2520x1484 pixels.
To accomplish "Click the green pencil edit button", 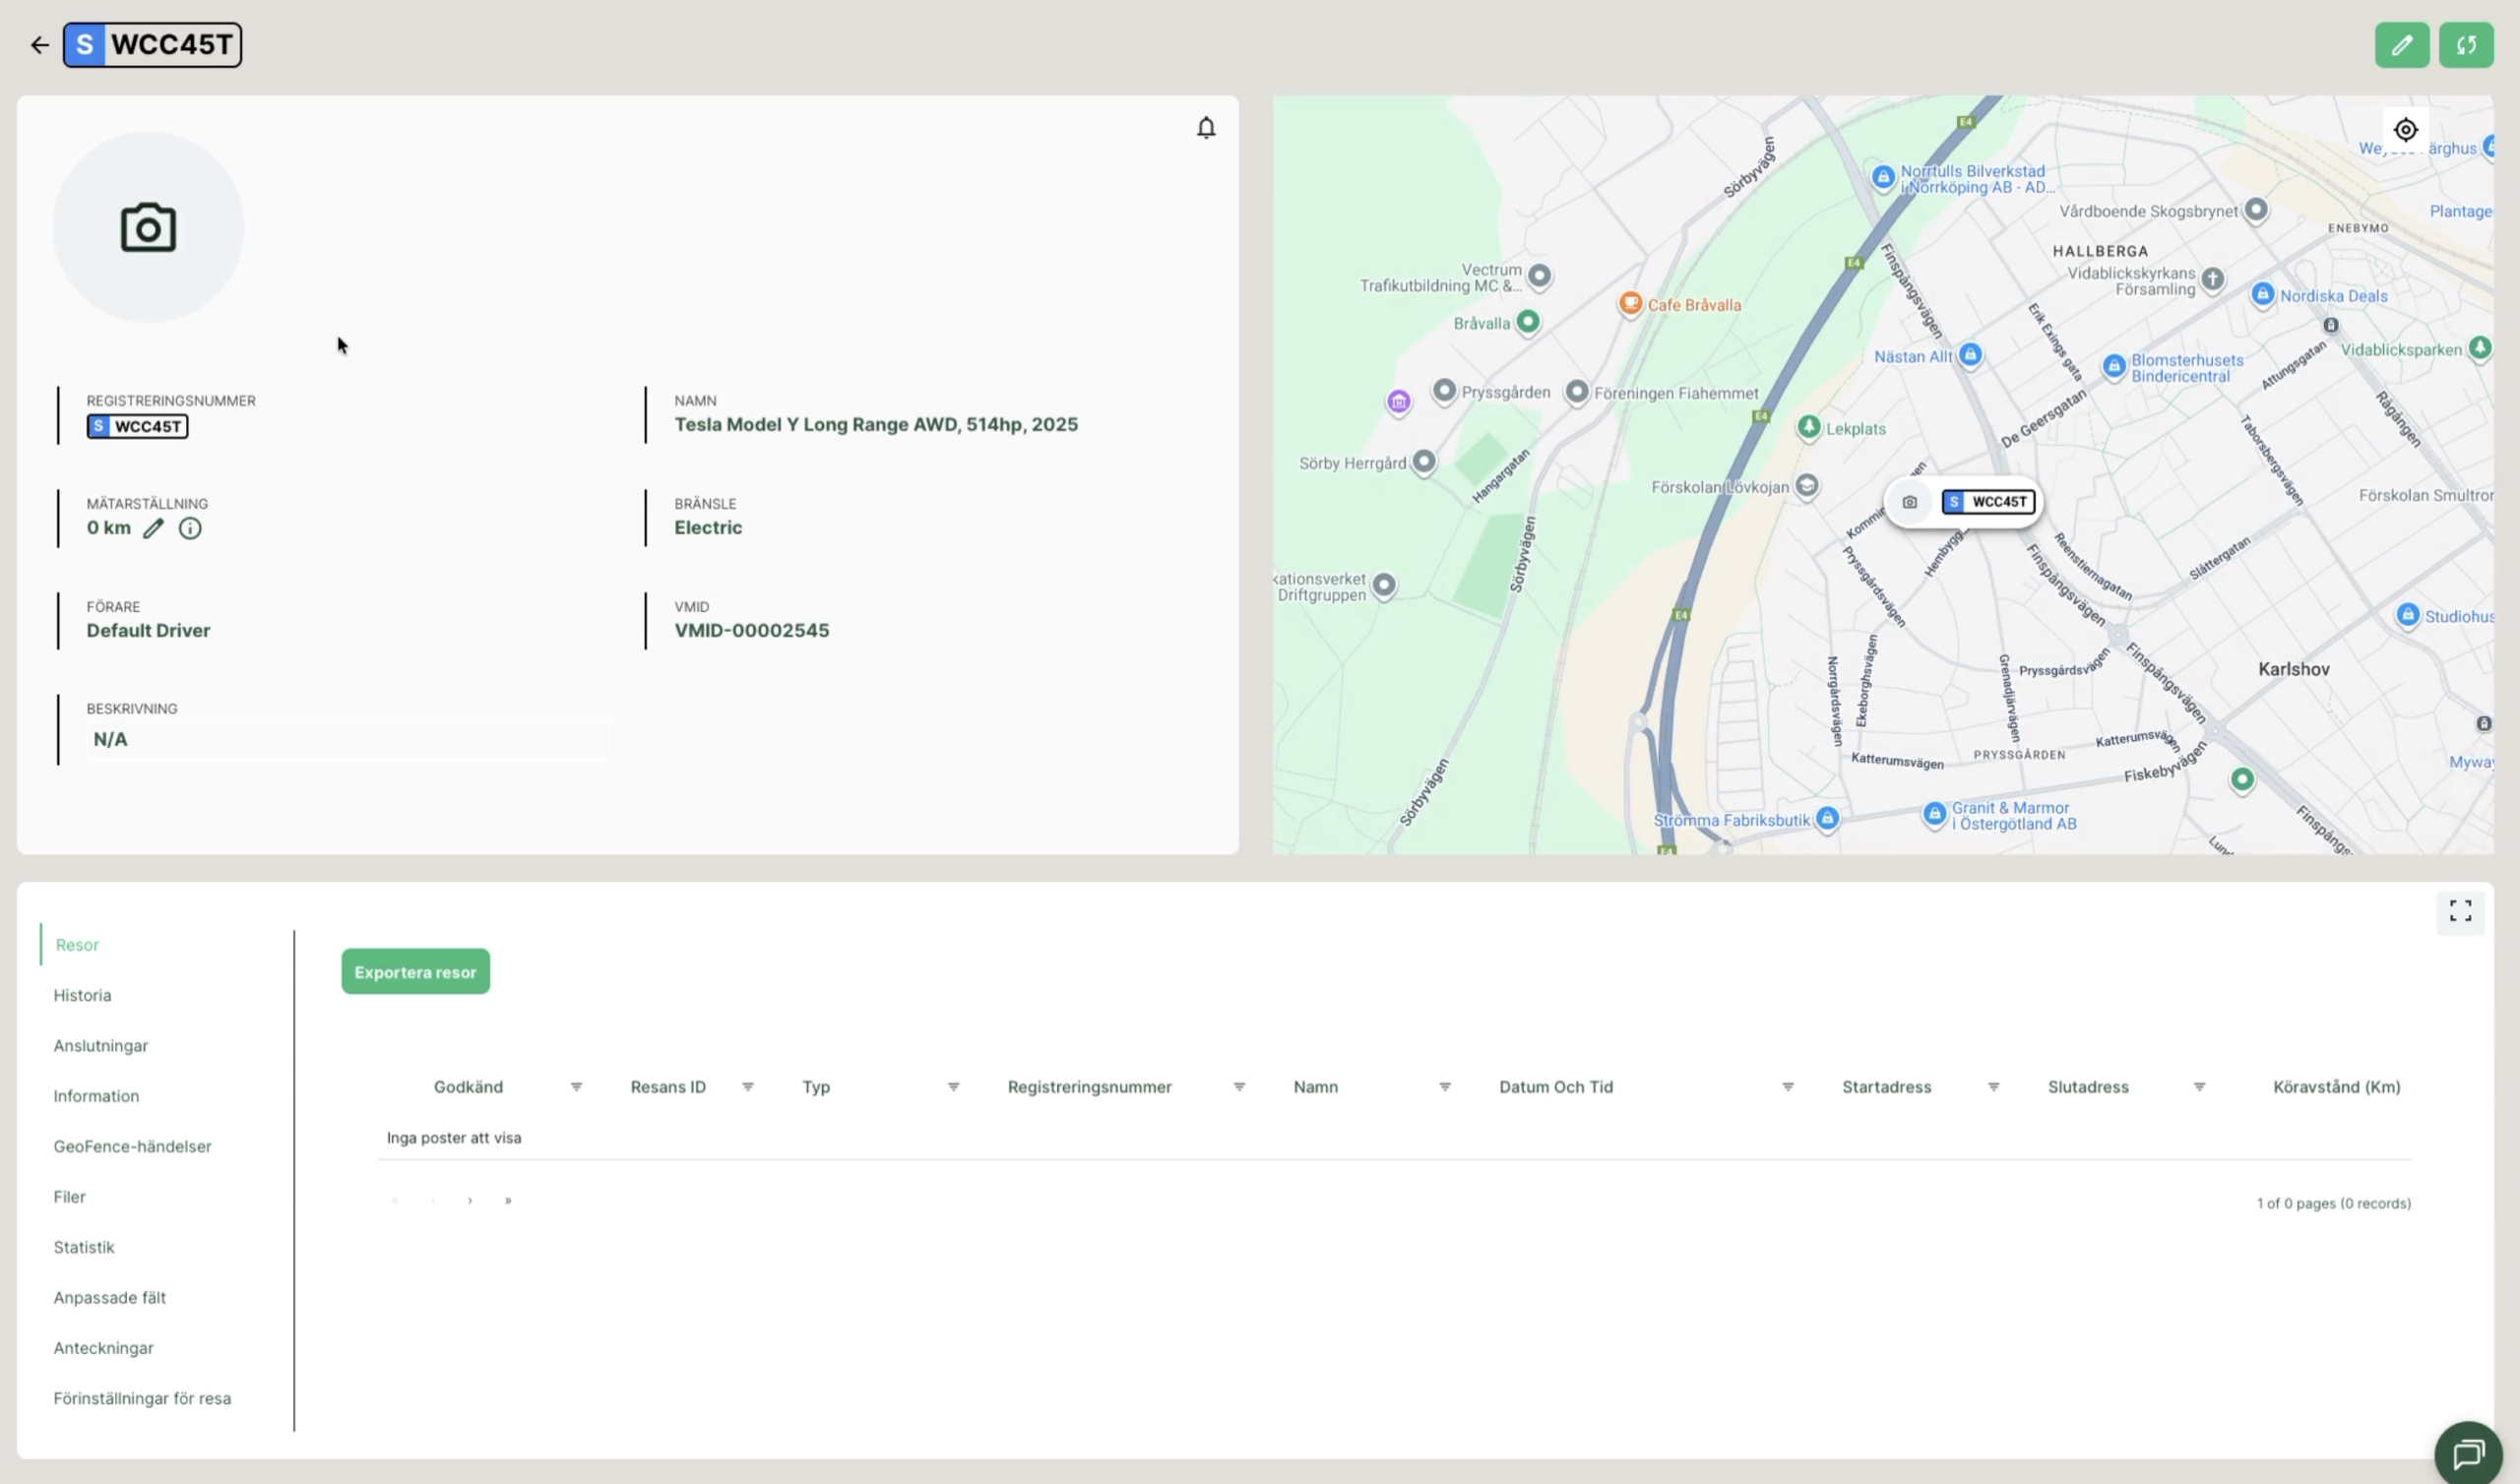I will coord(2402,45).
